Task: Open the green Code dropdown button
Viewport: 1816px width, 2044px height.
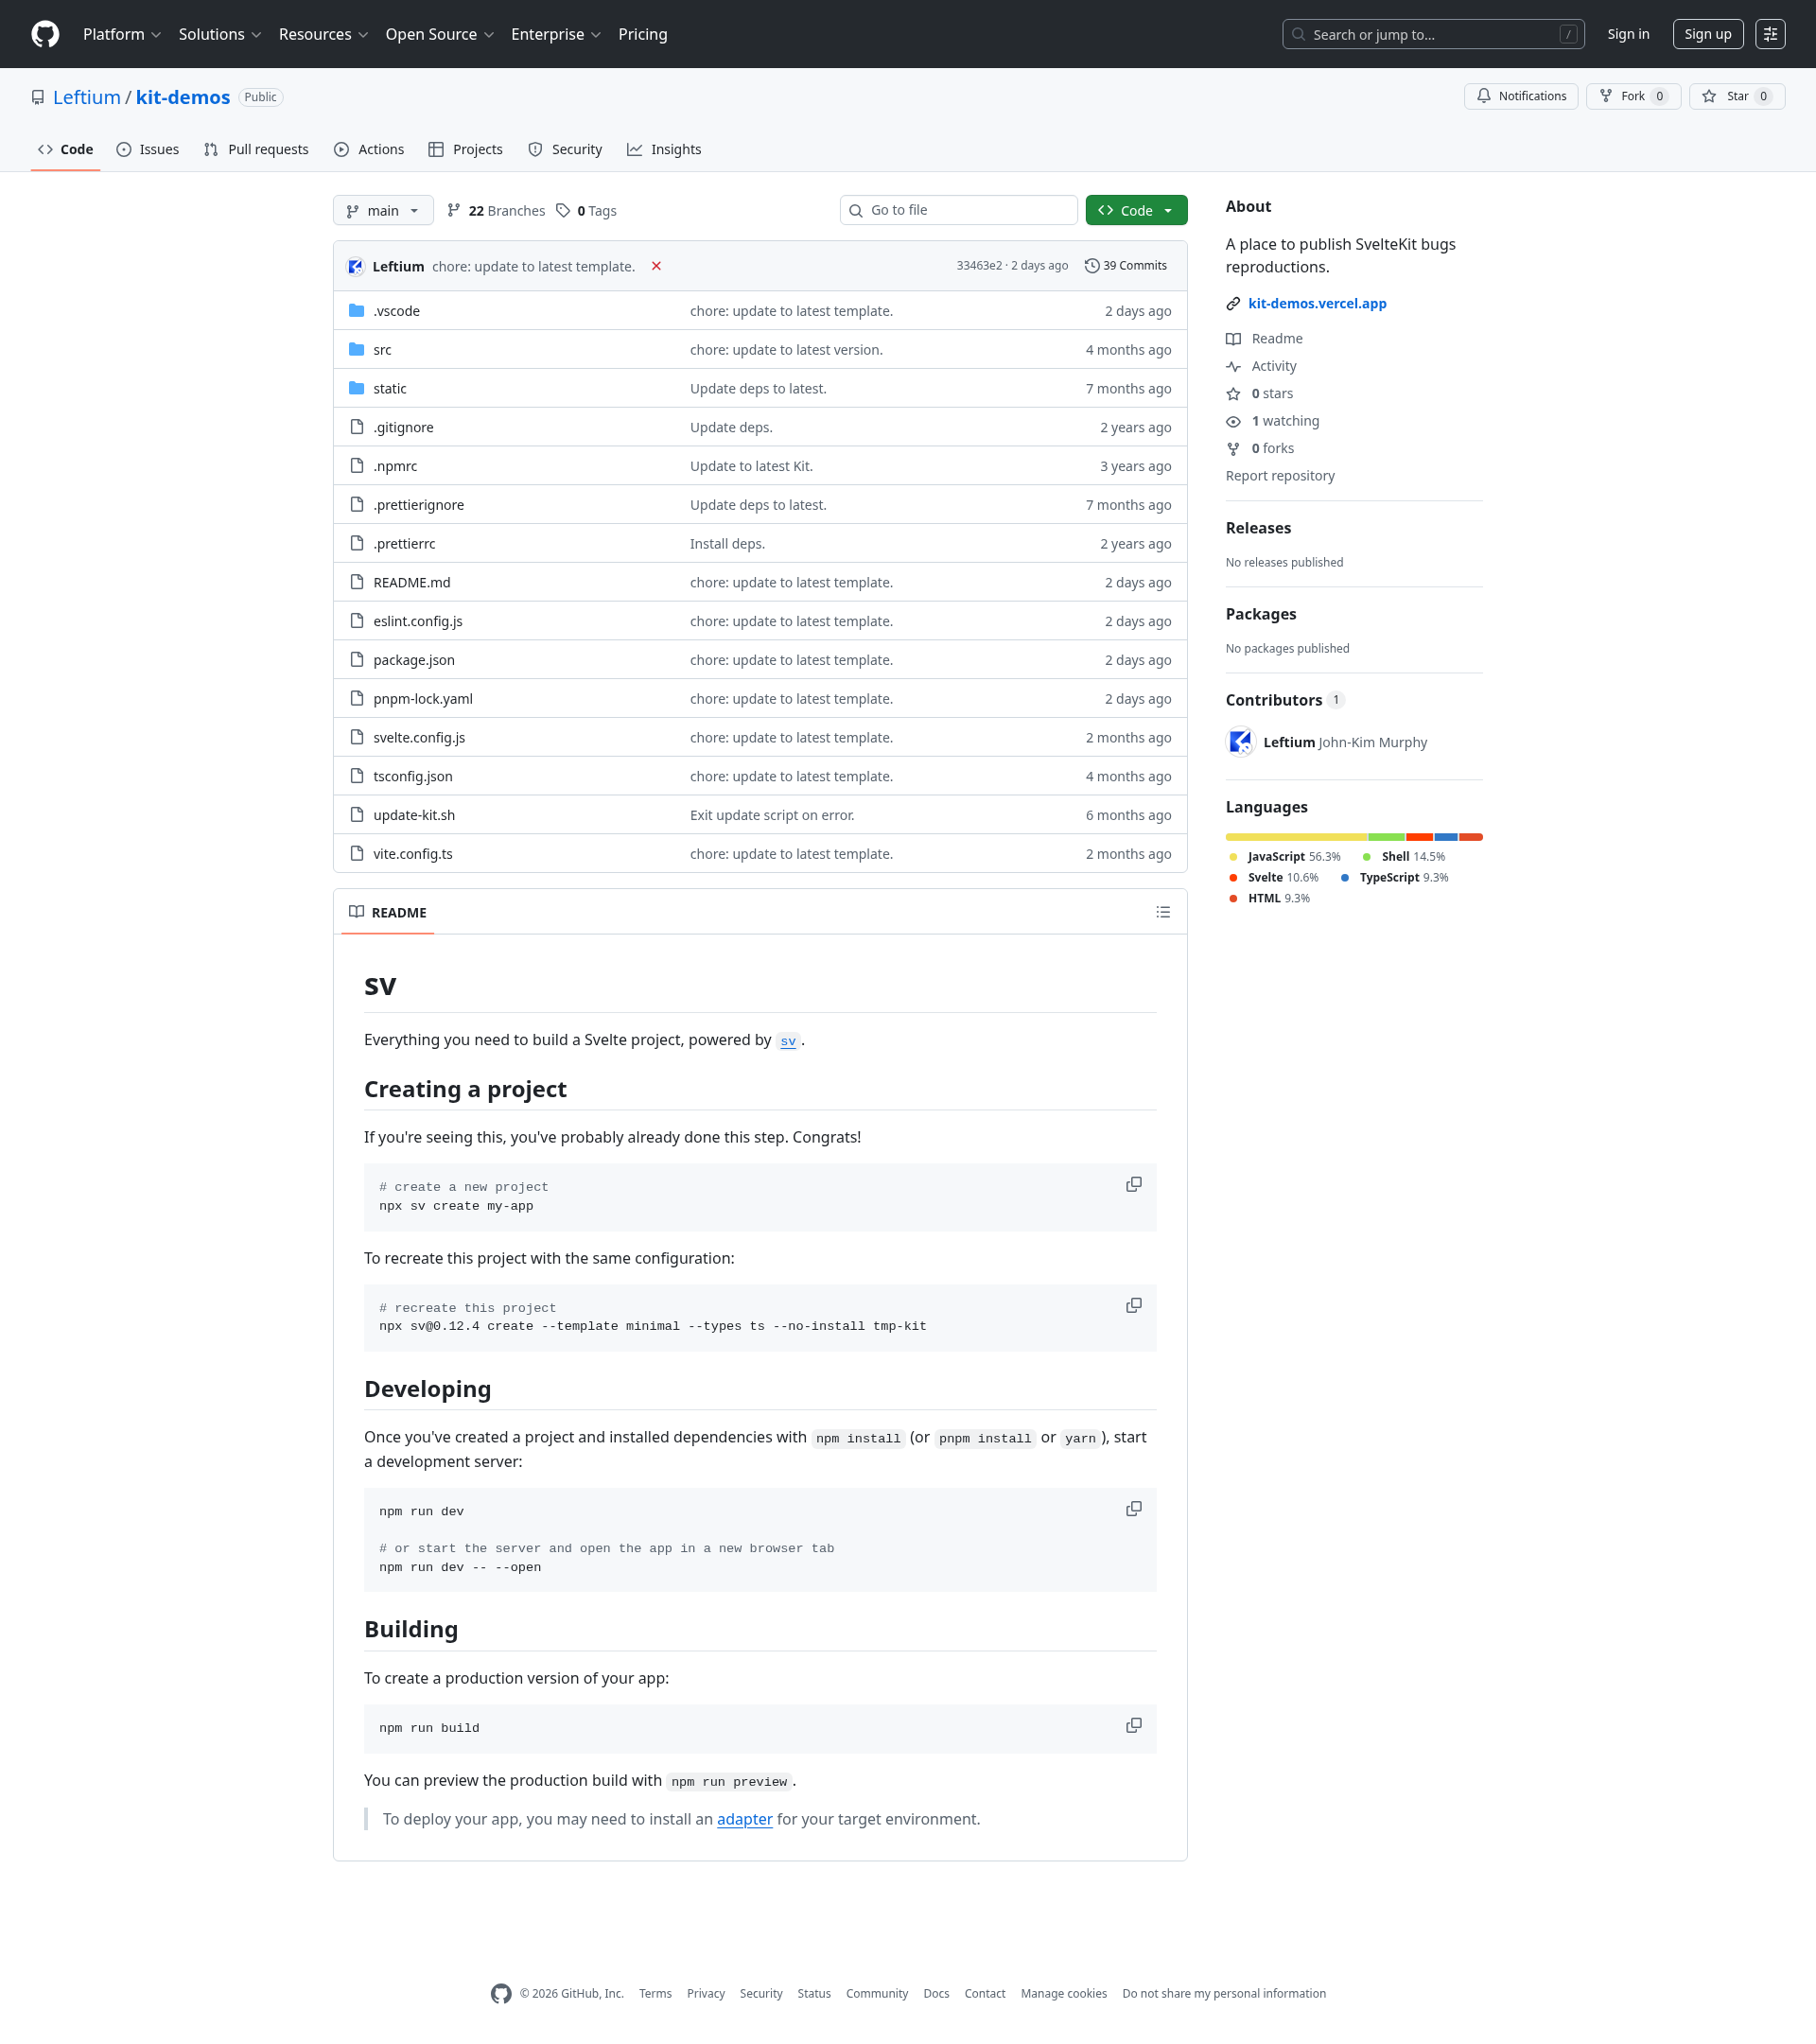Action: [1136, 210]
